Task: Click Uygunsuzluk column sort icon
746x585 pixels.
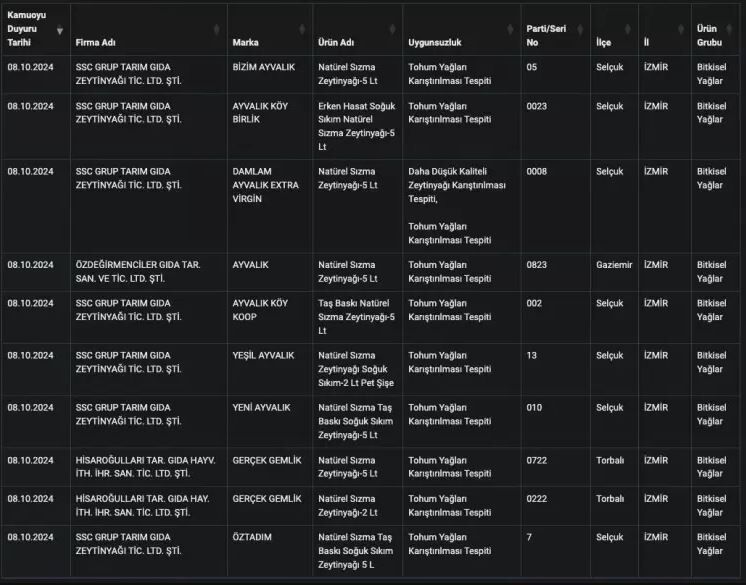Action: click(510, 30)
